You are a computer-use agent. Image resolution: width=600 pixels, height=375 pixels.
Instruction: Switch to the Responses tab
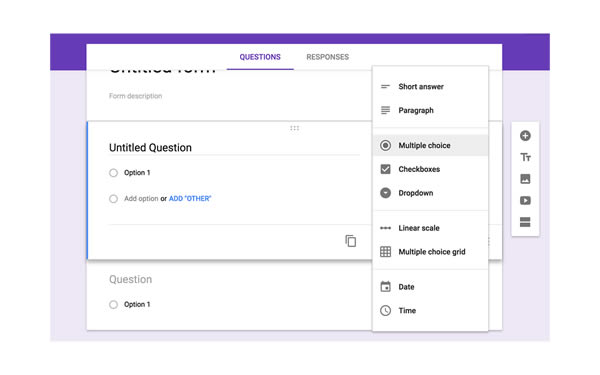coord(328,57)
